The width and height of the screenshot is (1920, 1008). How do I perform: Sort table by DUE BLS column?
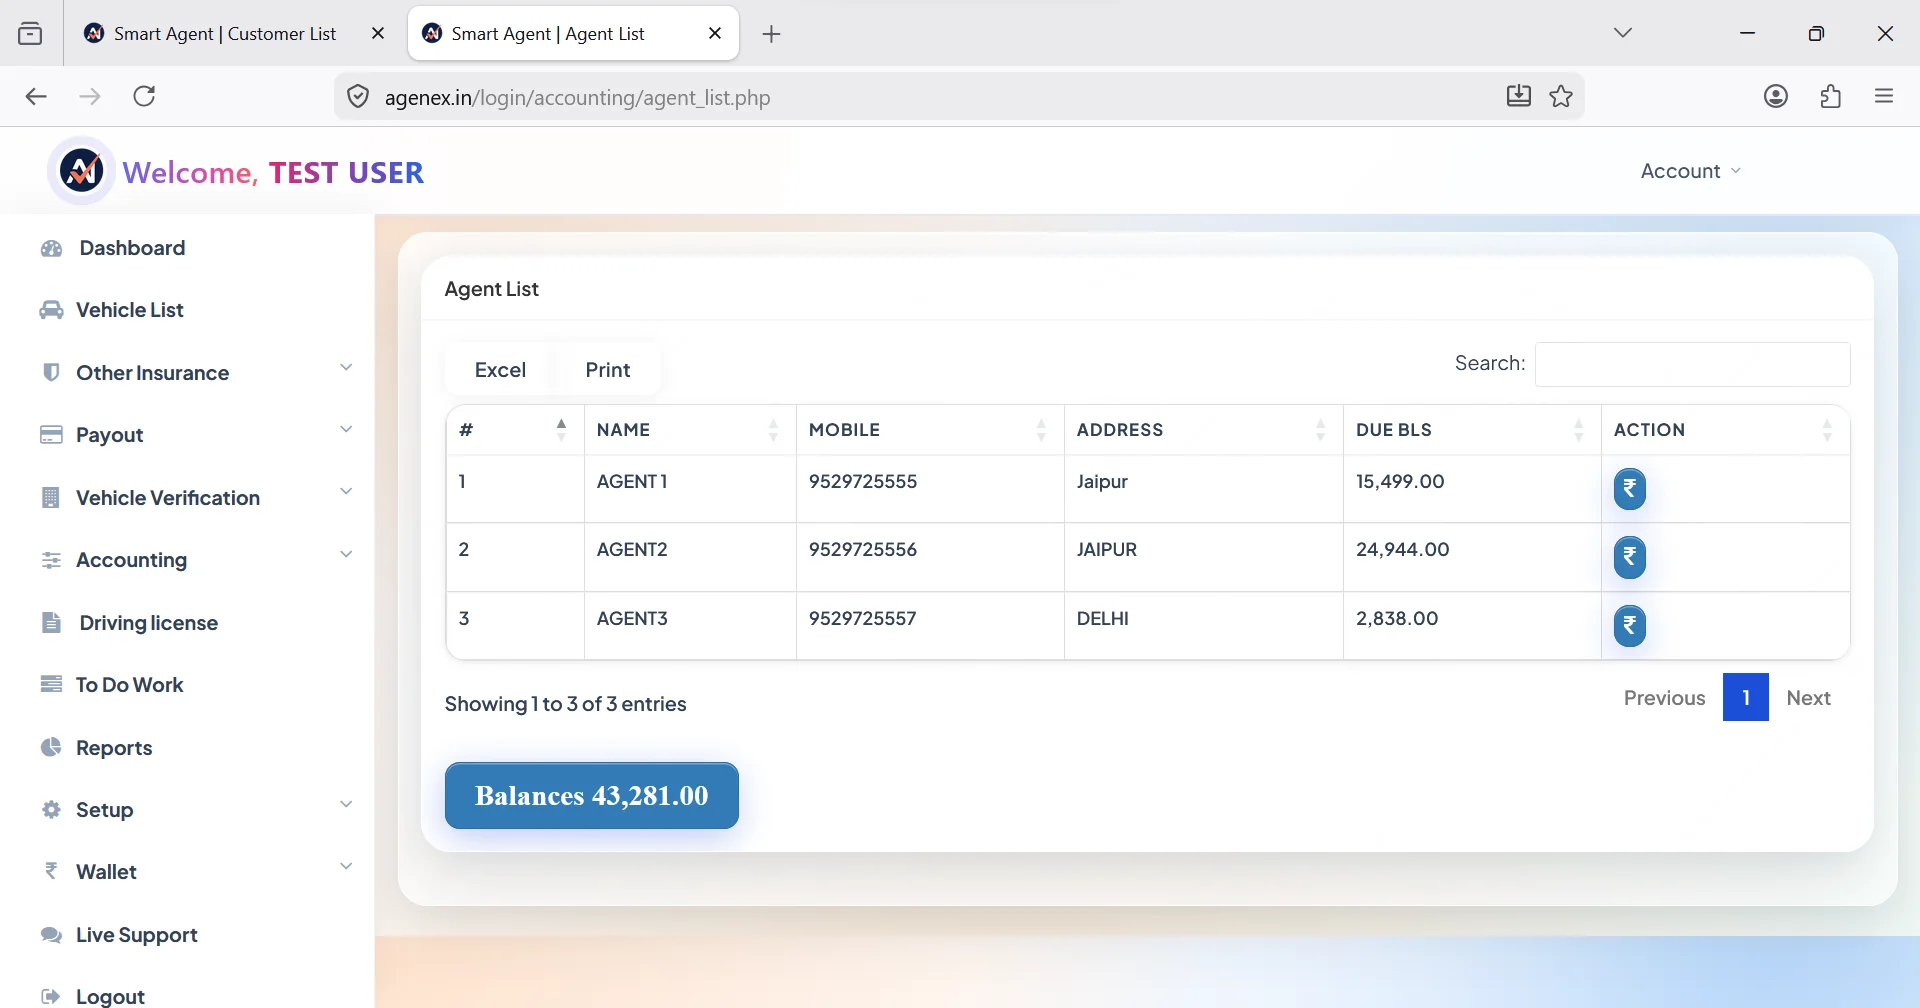click(x=1472, y=430)
